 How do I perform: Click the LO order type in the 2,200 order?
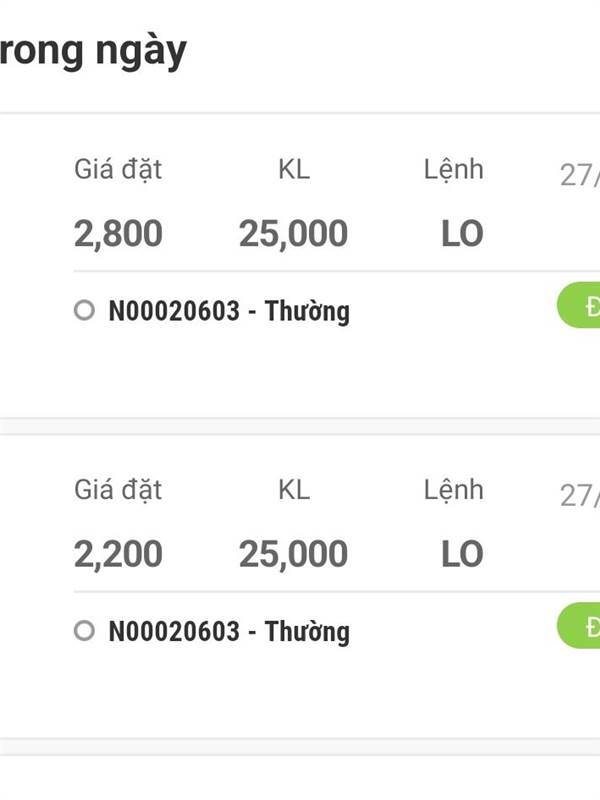coord(462,554)
